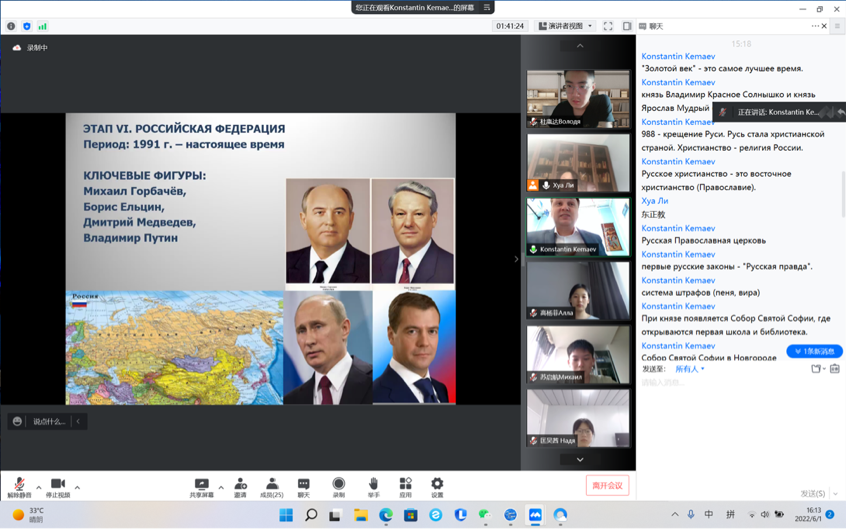Open the chat panel three-dots menu
Viewport: 846px width, 529px height.
[x=815, y=26]
